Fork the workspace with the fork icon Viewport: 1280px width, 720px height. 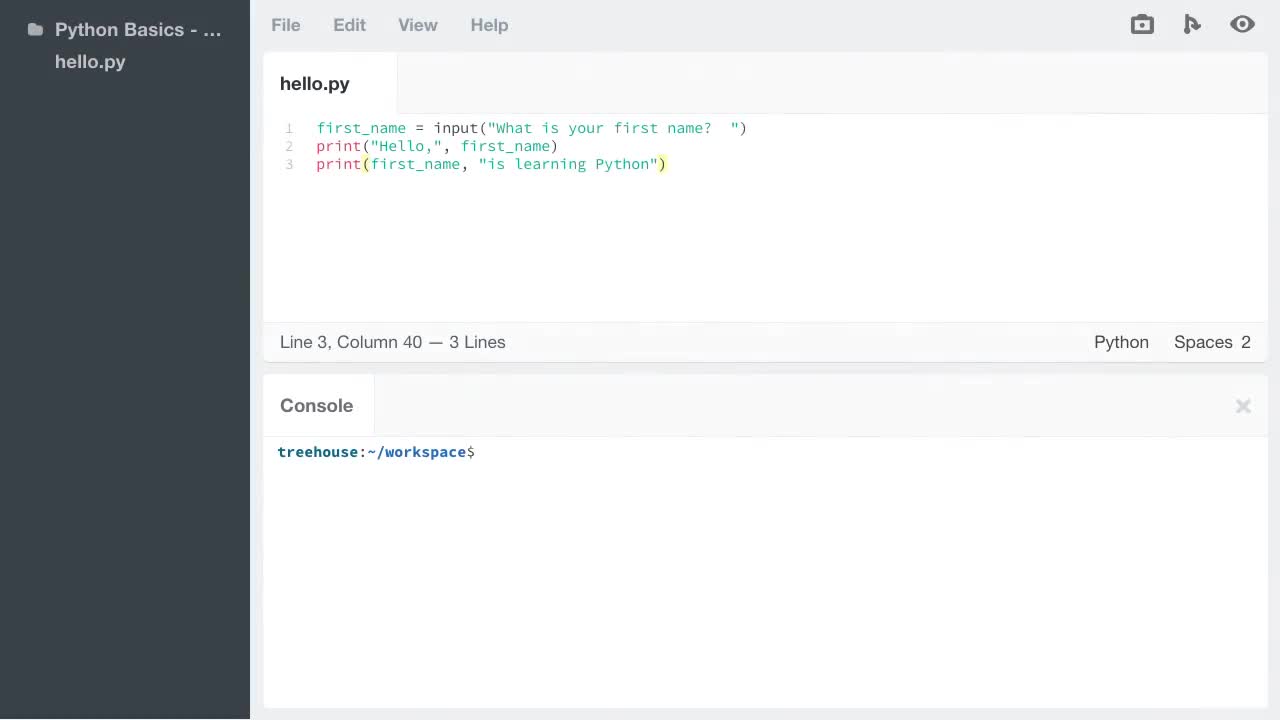[x=1192, y=24]
